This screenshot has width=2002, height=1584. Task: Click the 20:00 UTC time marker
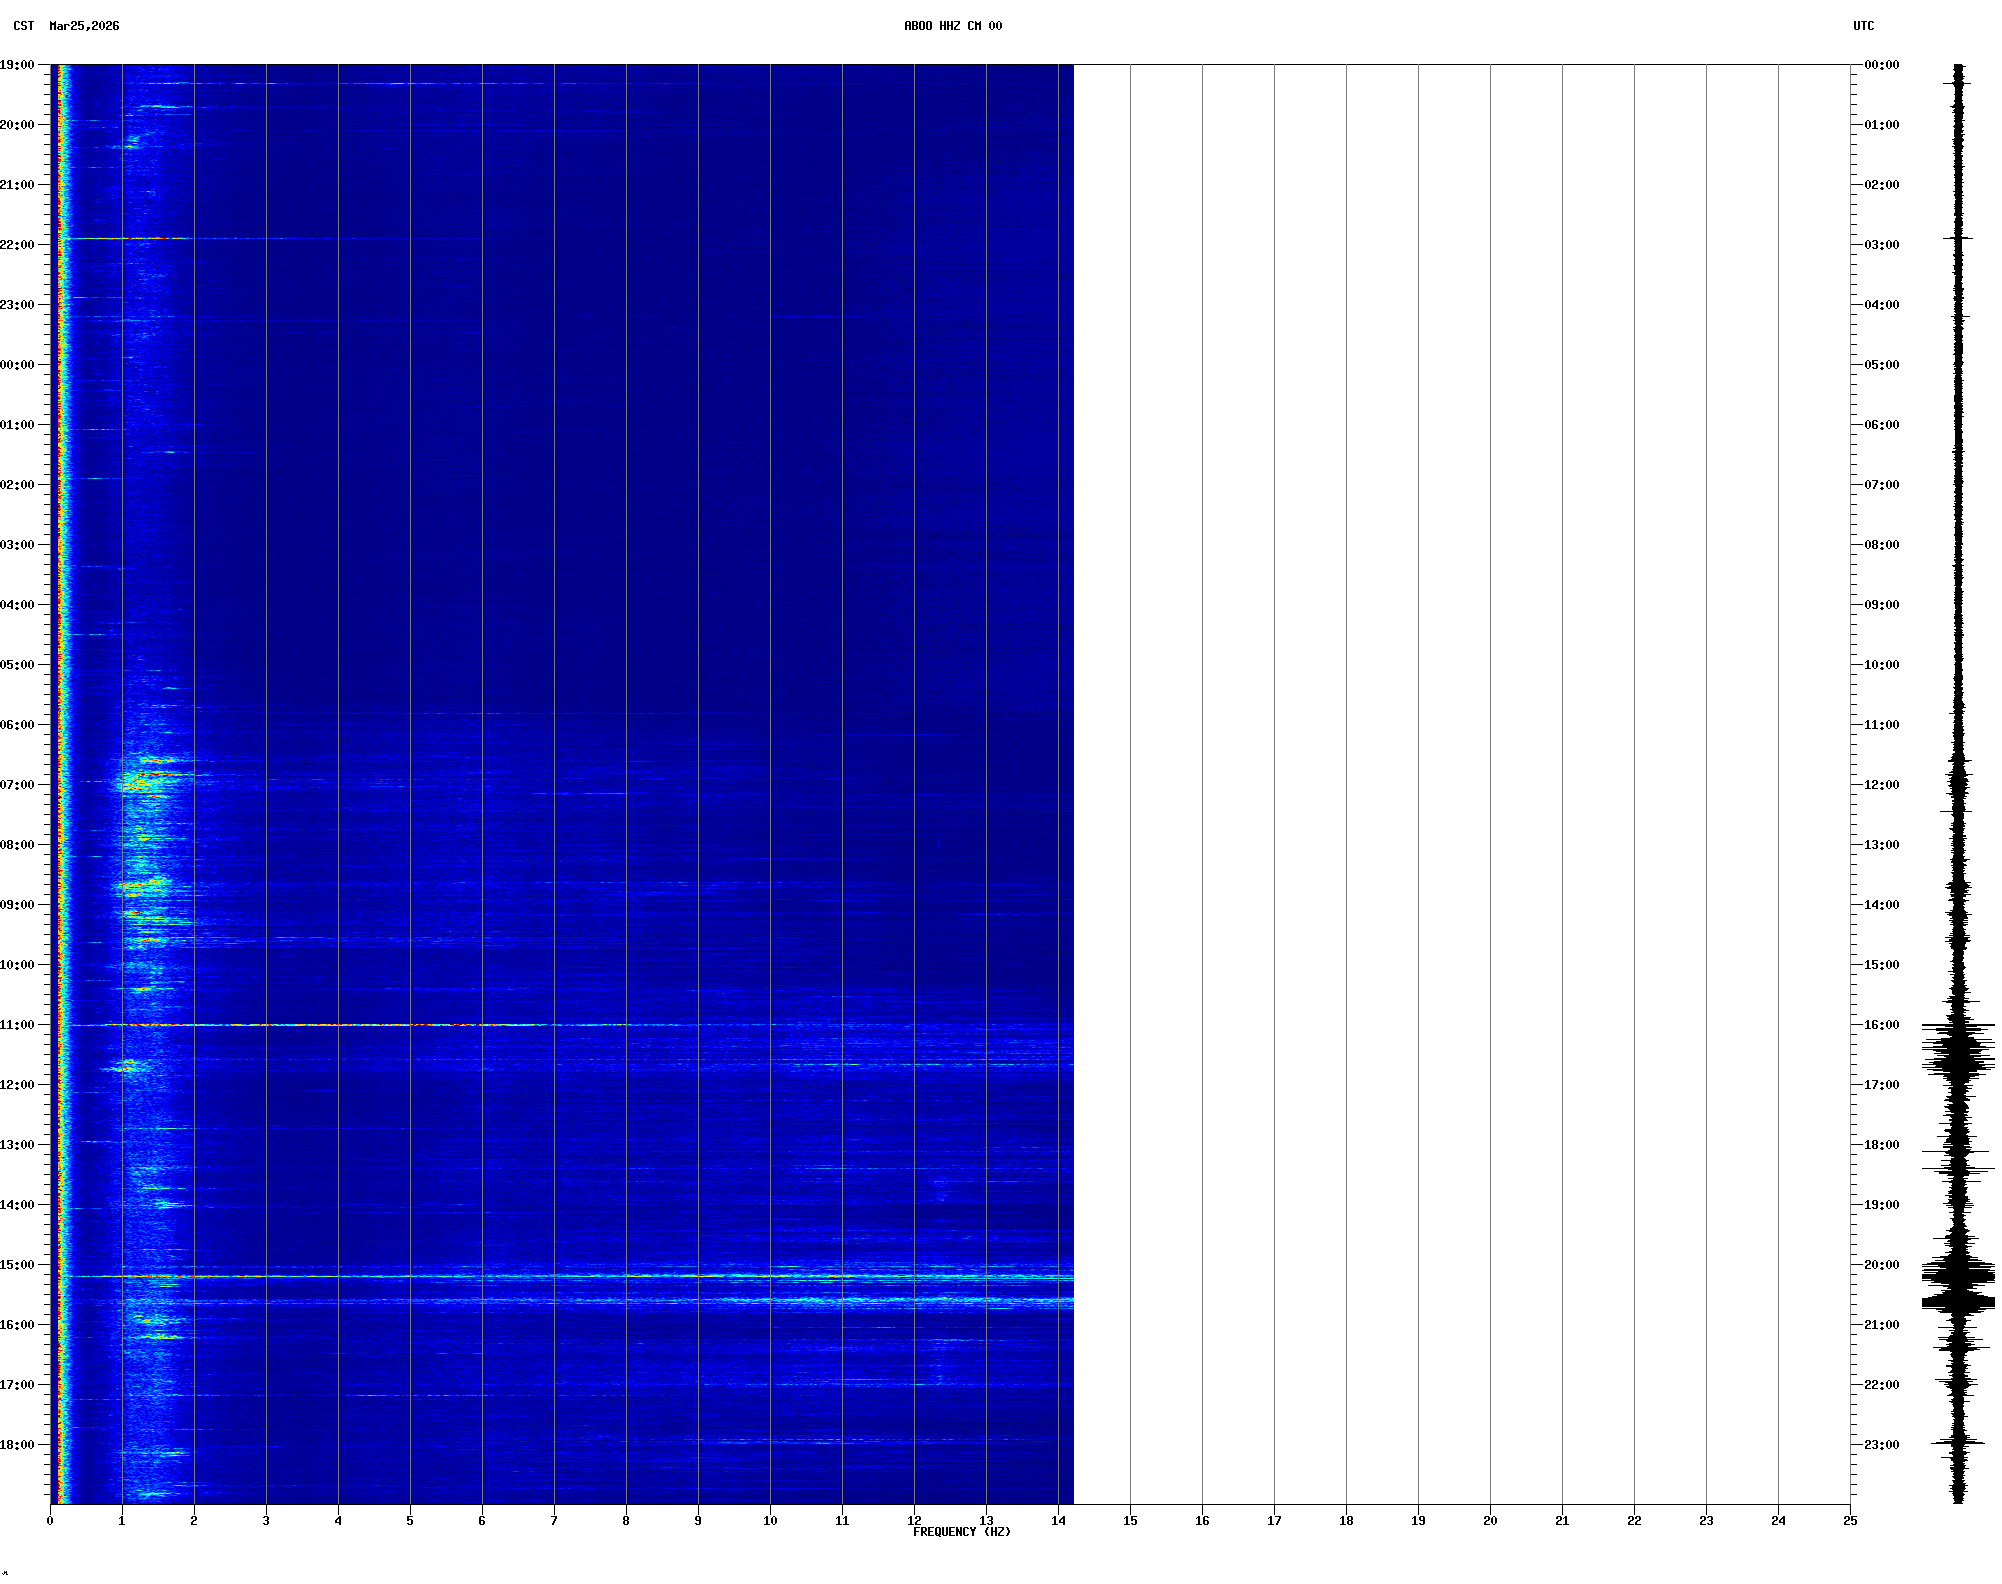point(1881,1265)
